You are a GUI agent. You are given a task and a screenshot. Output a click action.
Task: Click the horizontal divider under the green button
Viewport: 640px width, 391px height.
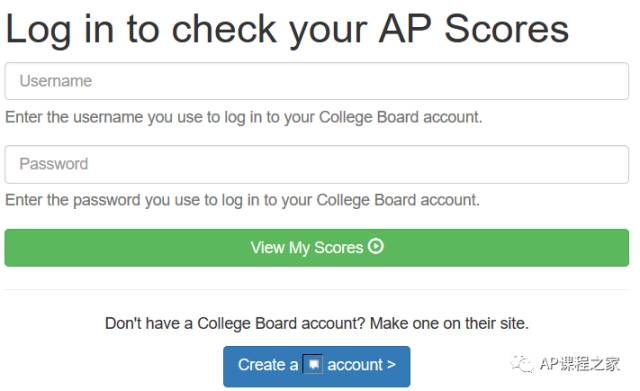317,290
